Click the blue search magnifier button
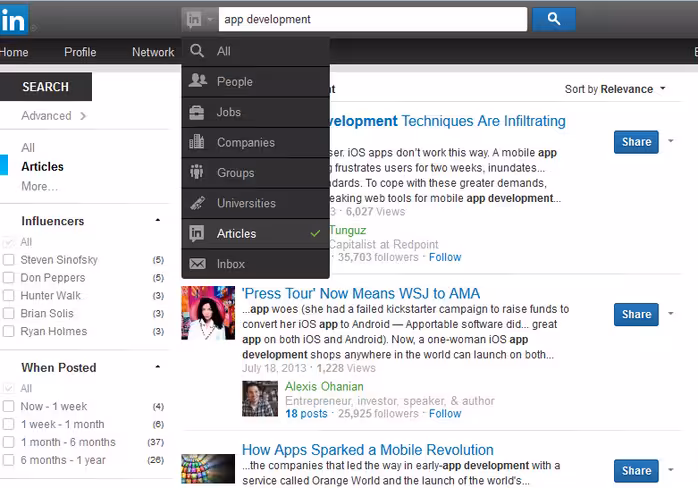This screenshot has height=488, width=698. [554, 19]
